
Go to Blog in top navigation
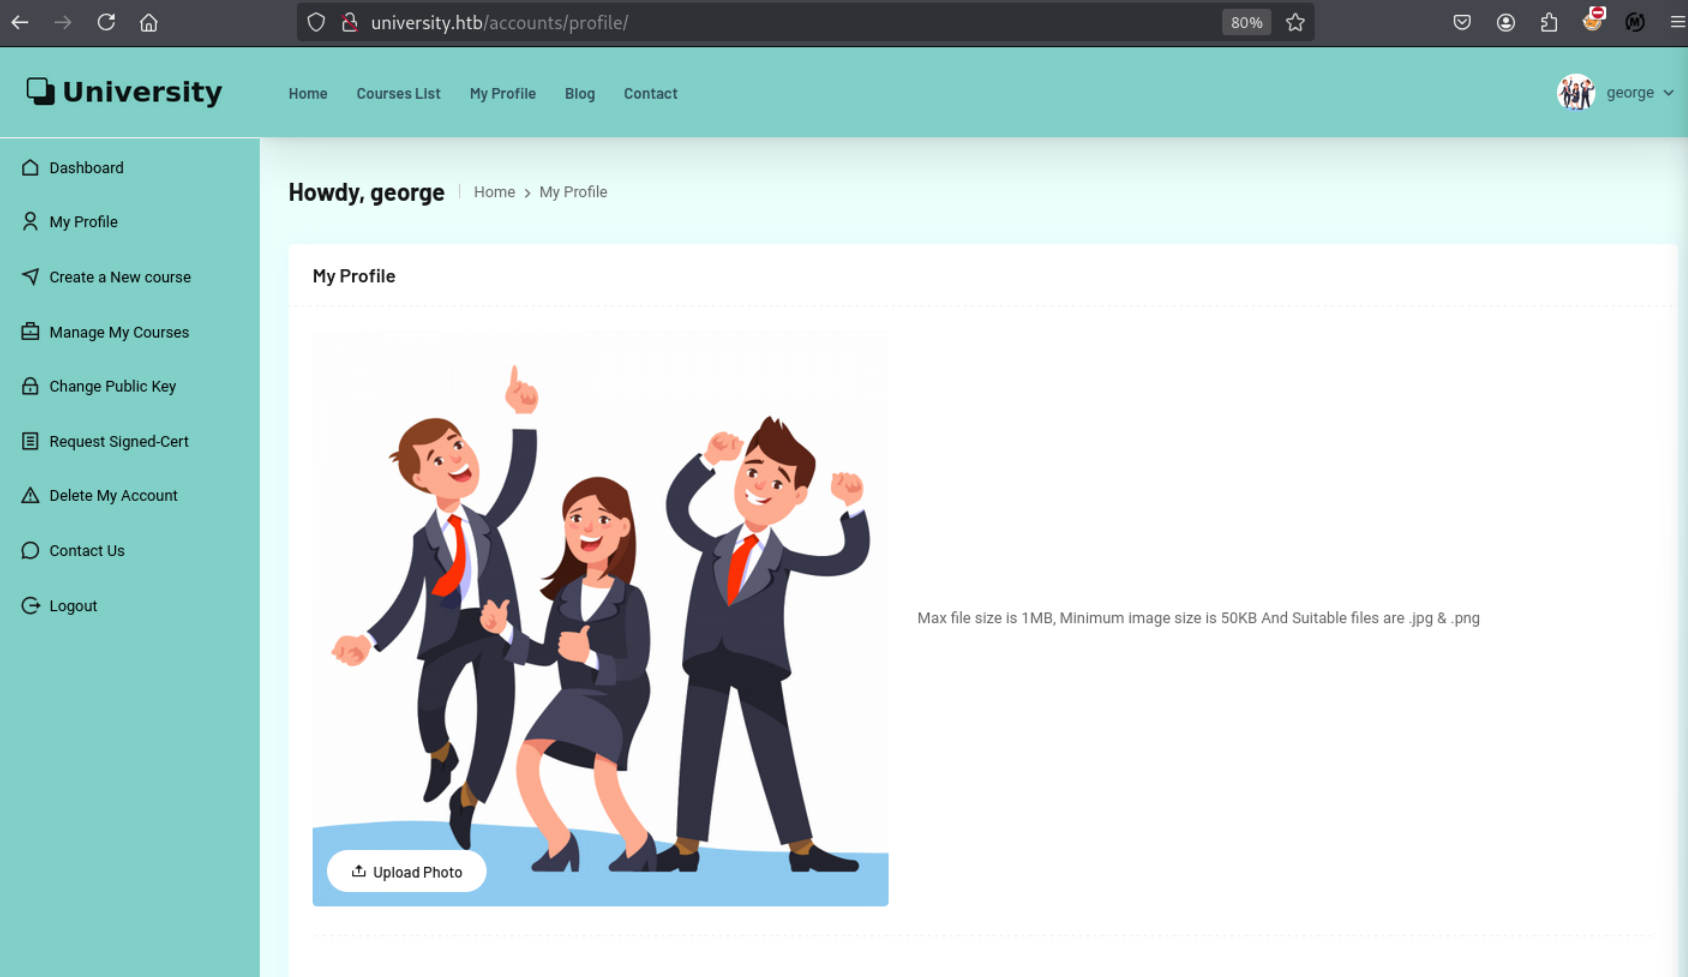pyautogui.click(x=579, y=94)
